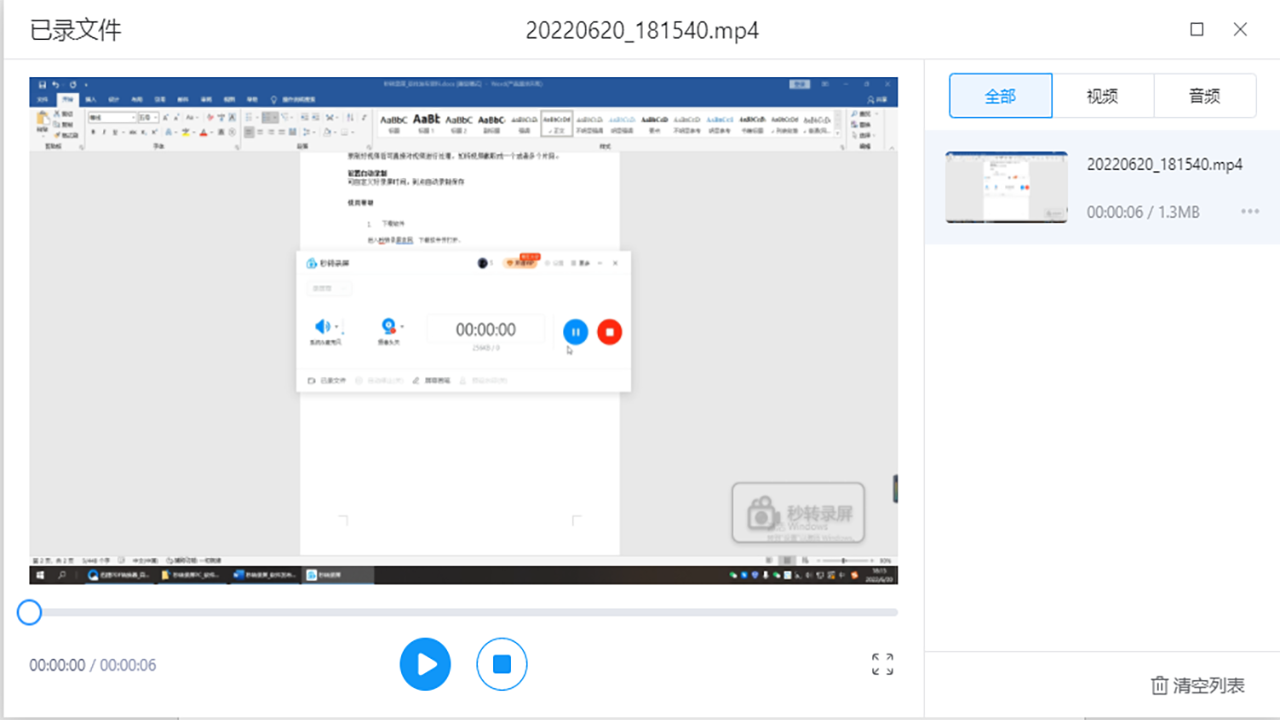
Task: Switch to the 视频 tab
Action: 1103,95
